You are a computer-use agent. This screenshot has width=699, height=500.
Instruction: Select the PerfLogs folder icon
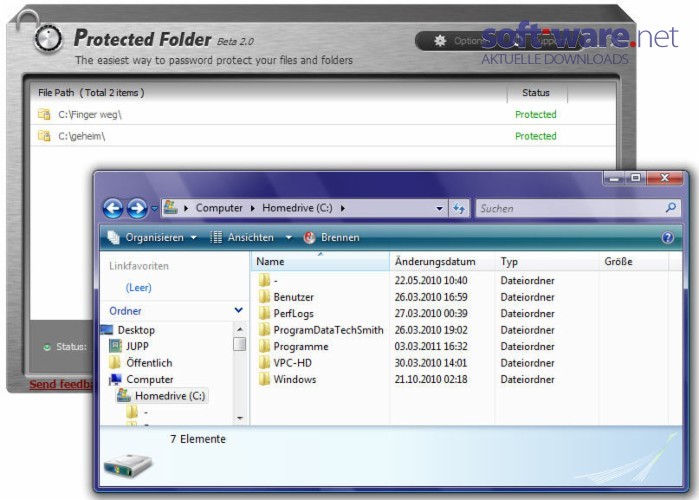coord(264,313)
